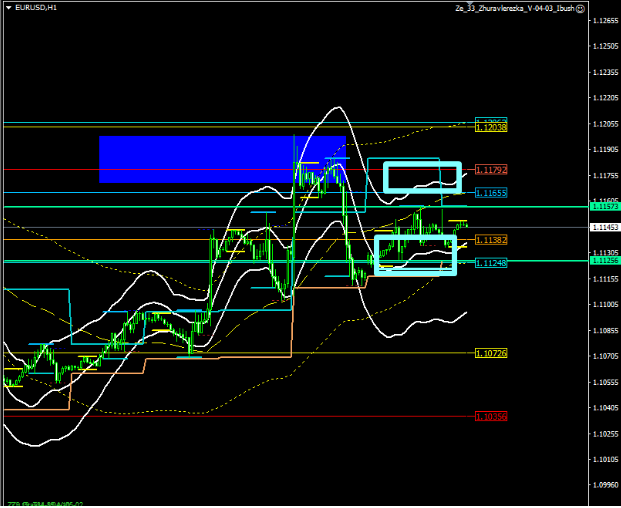Image resolution: width=621 pixels, height=508 pixels.
Task: Click the yellow 1.10726 price label
Action: click(x=491, y=354)
